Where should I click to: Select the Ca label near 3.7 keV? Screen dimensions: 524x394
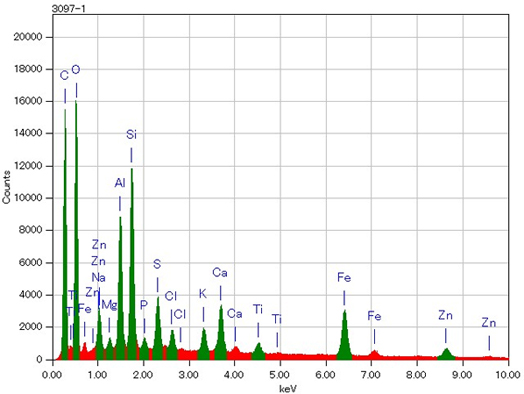coord(220,273)
